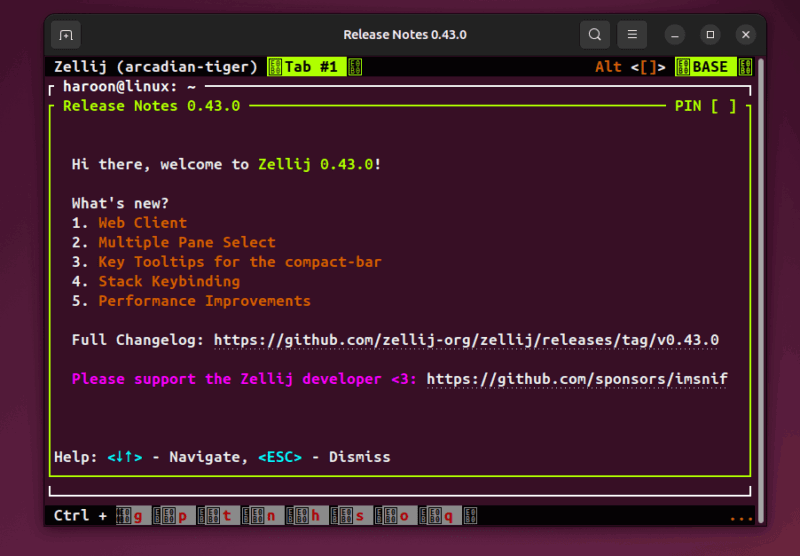Open Web Client release note

[x=142, y=223]
